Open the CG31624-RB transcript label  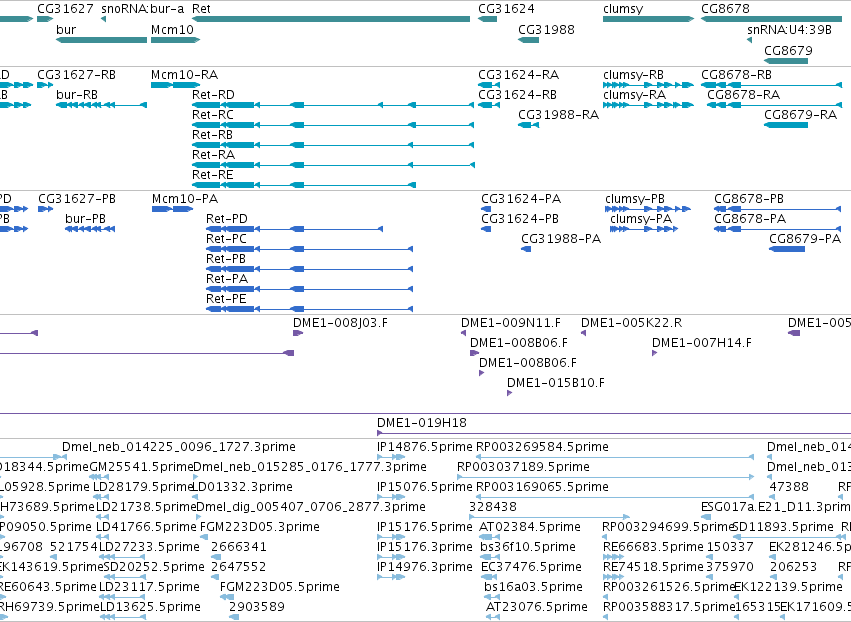click(x=518, y=94)
